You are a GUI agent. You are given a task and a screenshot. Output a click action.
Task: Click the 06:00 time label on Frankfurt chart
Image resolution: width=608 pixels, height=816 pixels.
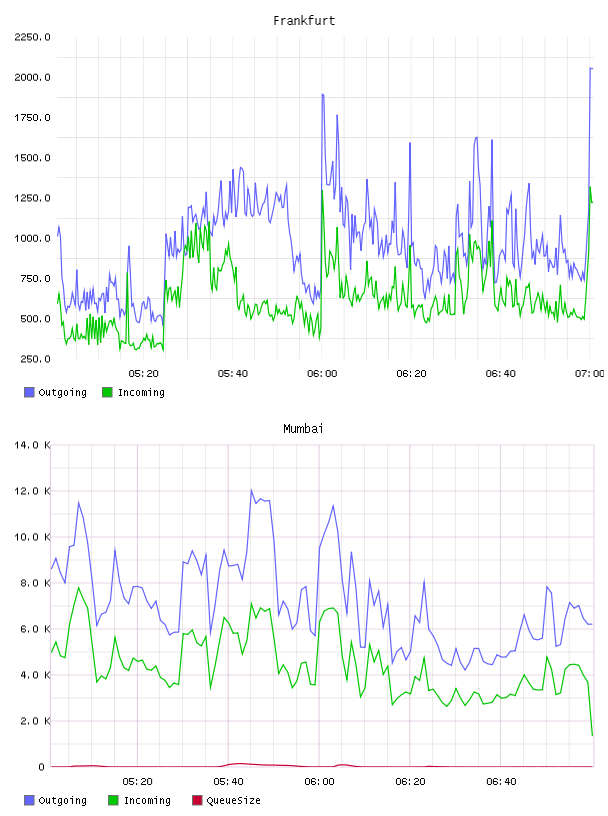(322, 374)
